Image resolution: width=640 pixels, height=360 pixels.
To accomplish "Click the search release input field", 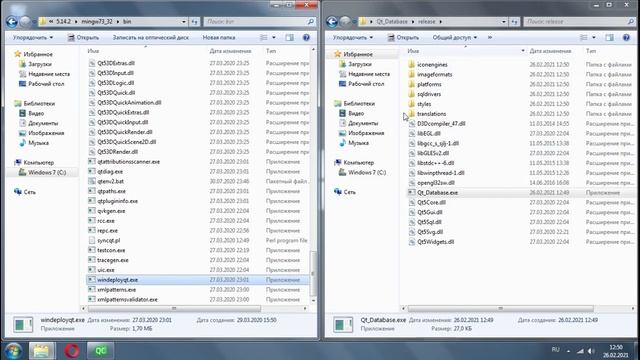I will pyautogui.click(x=580, y=22).
